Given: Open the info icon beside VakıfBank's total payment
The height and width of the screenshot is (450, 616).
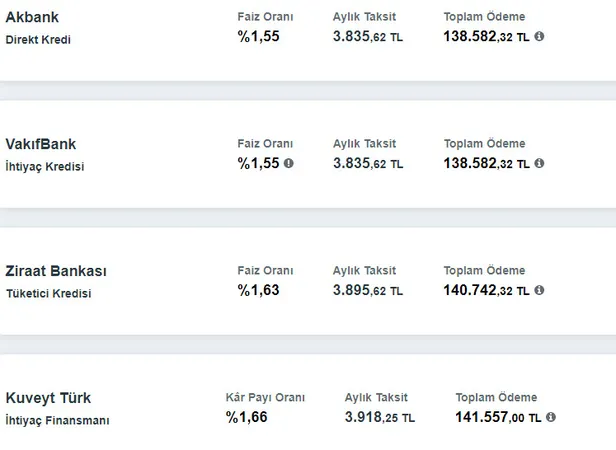Looking at the screenshot, I should coord(540,163).
